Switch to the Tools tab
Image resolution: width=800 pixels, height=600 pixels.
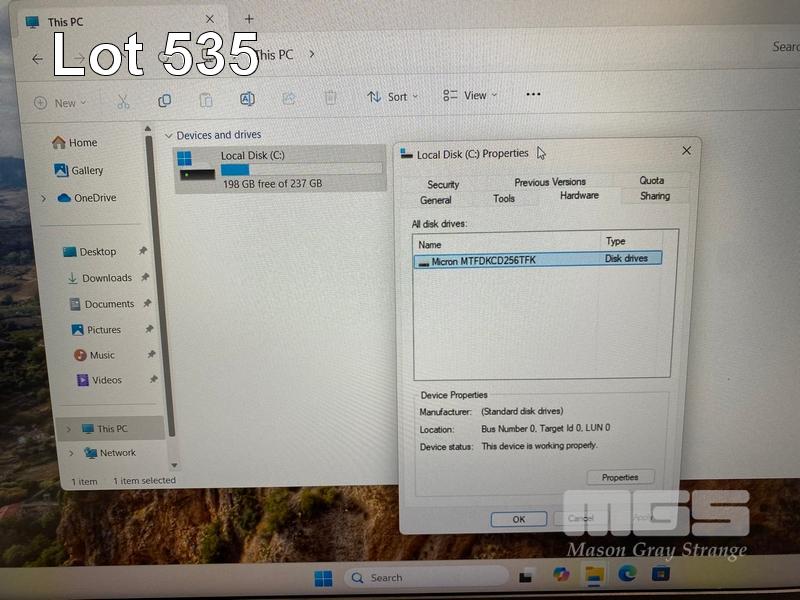click(504, 198)
